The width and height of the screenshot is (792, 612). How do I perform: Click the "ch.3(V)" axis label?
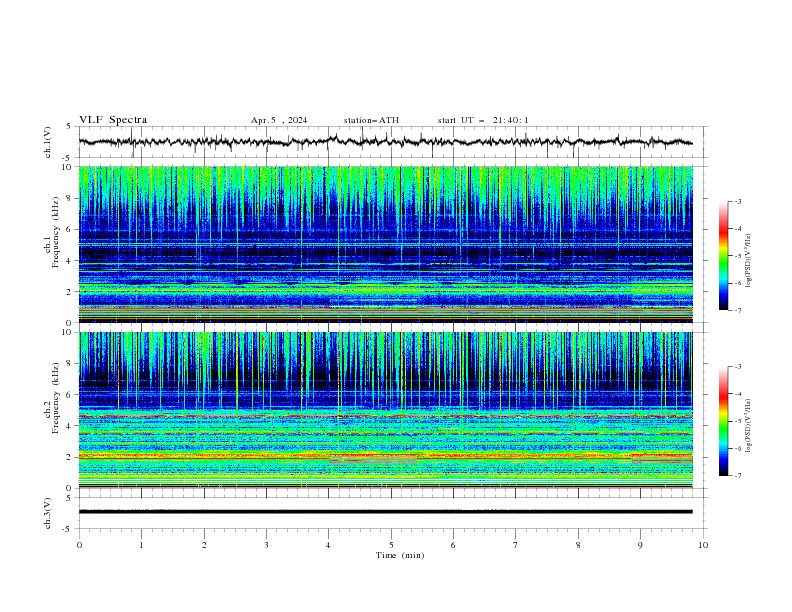(48, 513)
